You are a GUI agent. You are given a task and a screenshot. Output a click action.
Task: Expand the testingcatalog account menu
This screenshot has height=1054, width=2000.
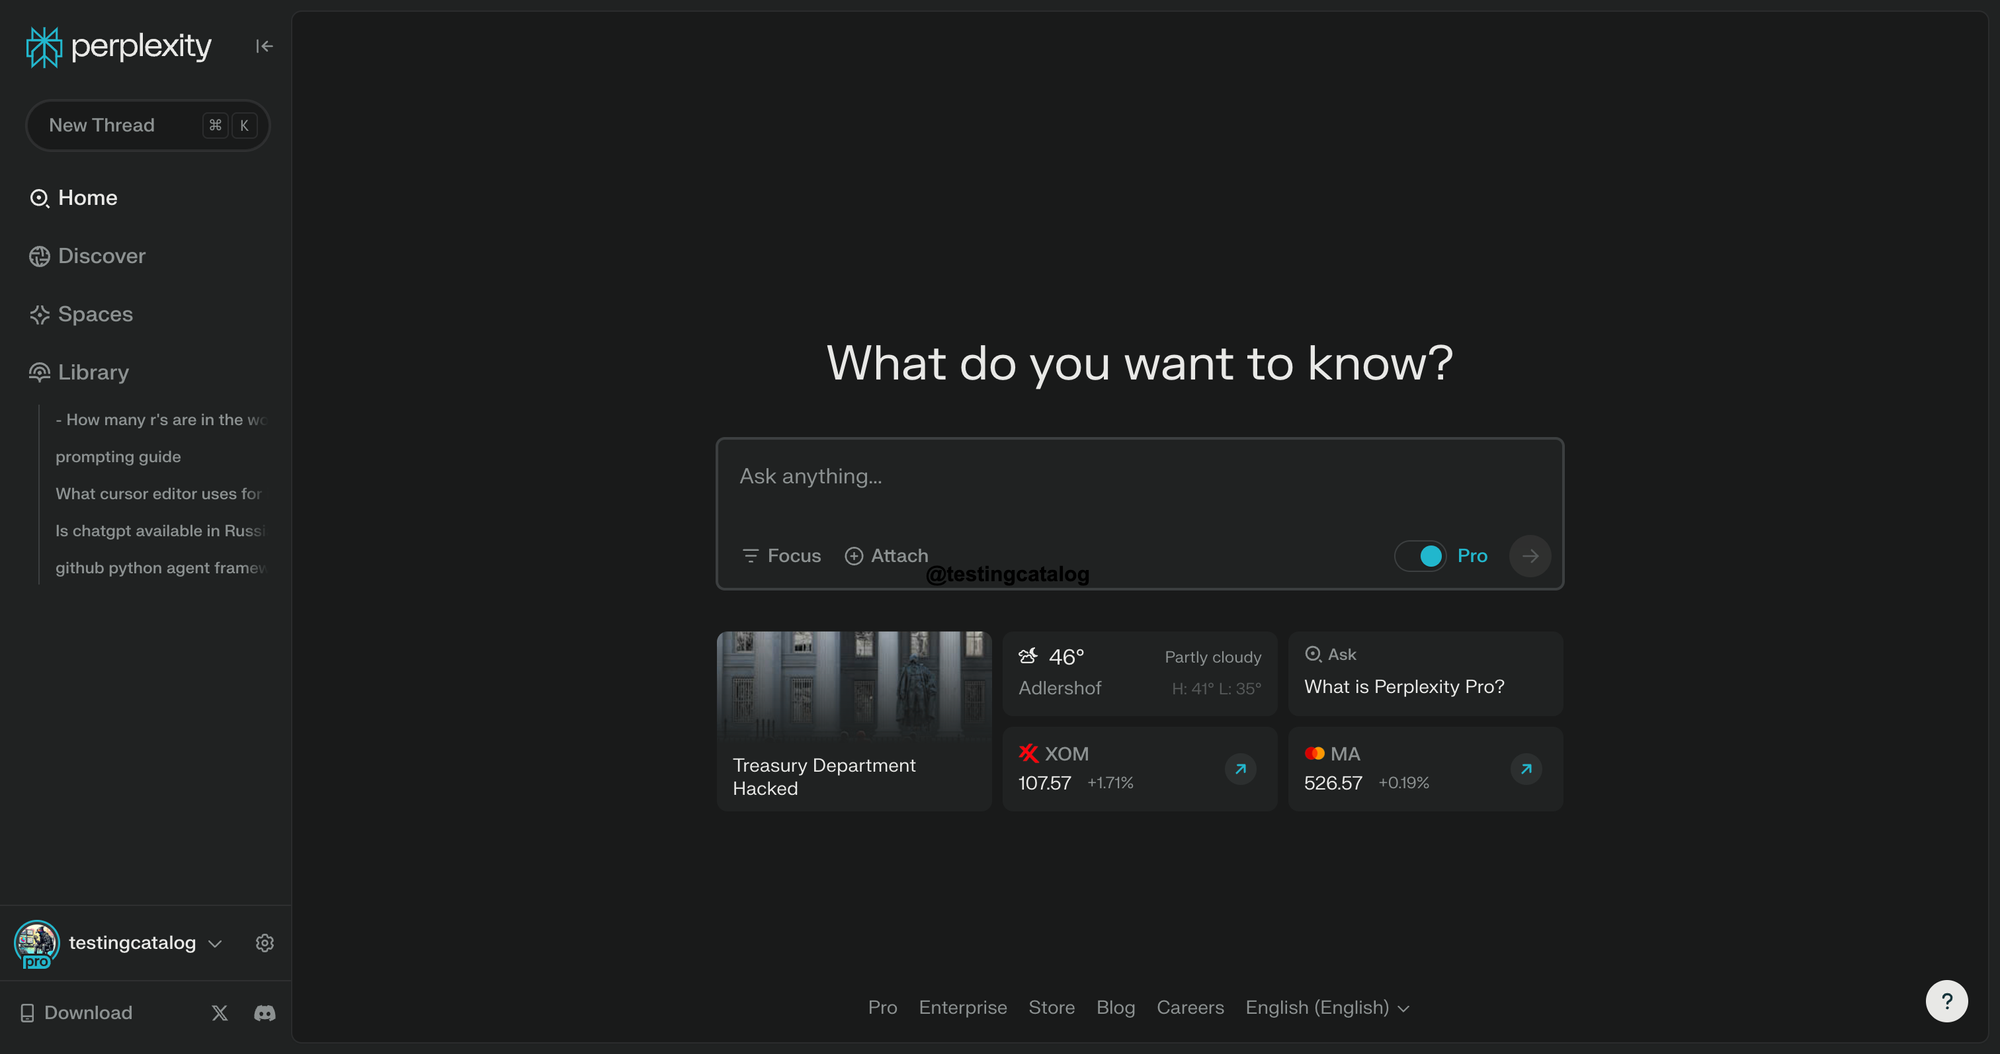[214, 943]
